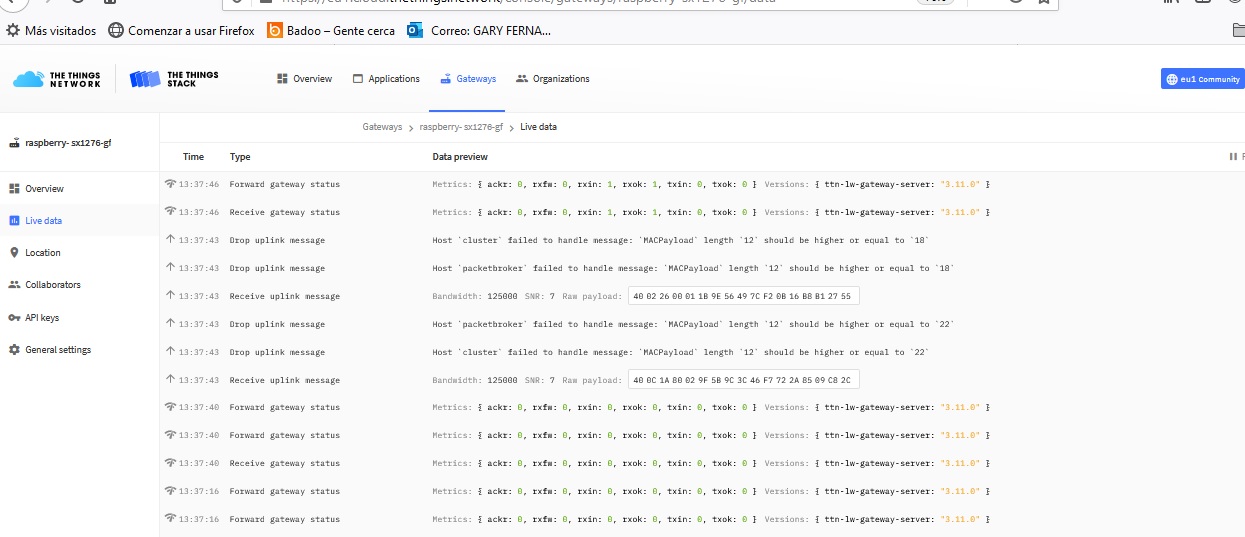Open the Badoo – Gente cerca bookmark
1245x537 pixels.
(x=330, y=31)
